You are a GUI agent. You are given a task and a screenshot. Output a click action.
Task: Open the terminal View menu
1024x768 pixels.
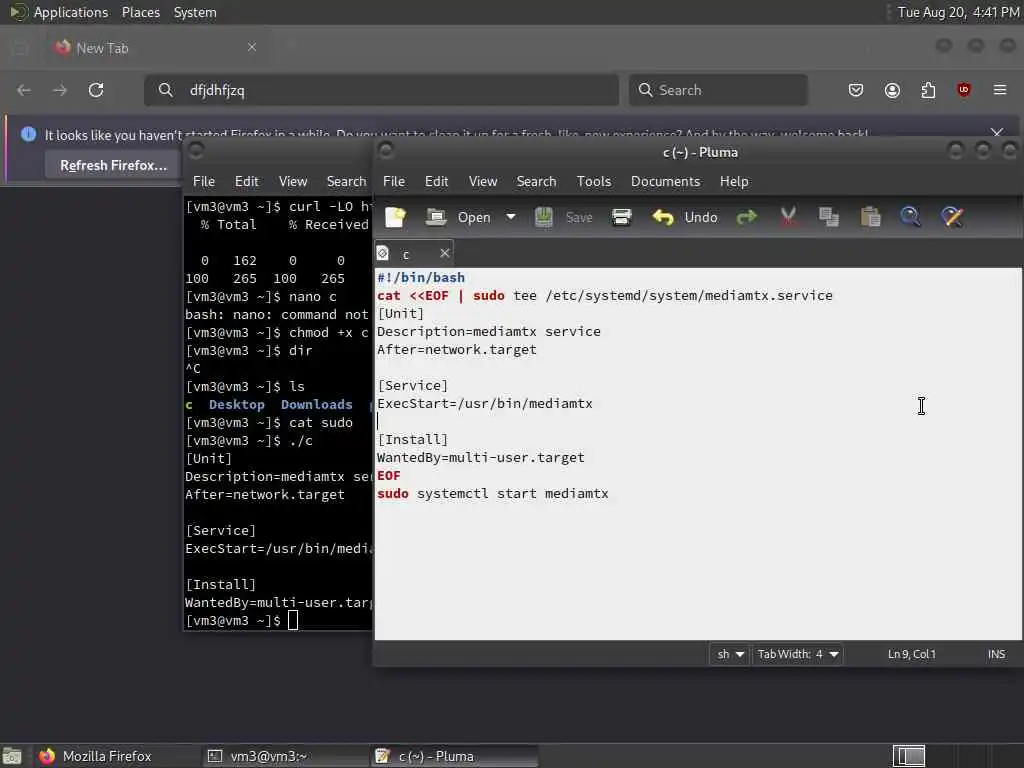(x=293, y=182)
